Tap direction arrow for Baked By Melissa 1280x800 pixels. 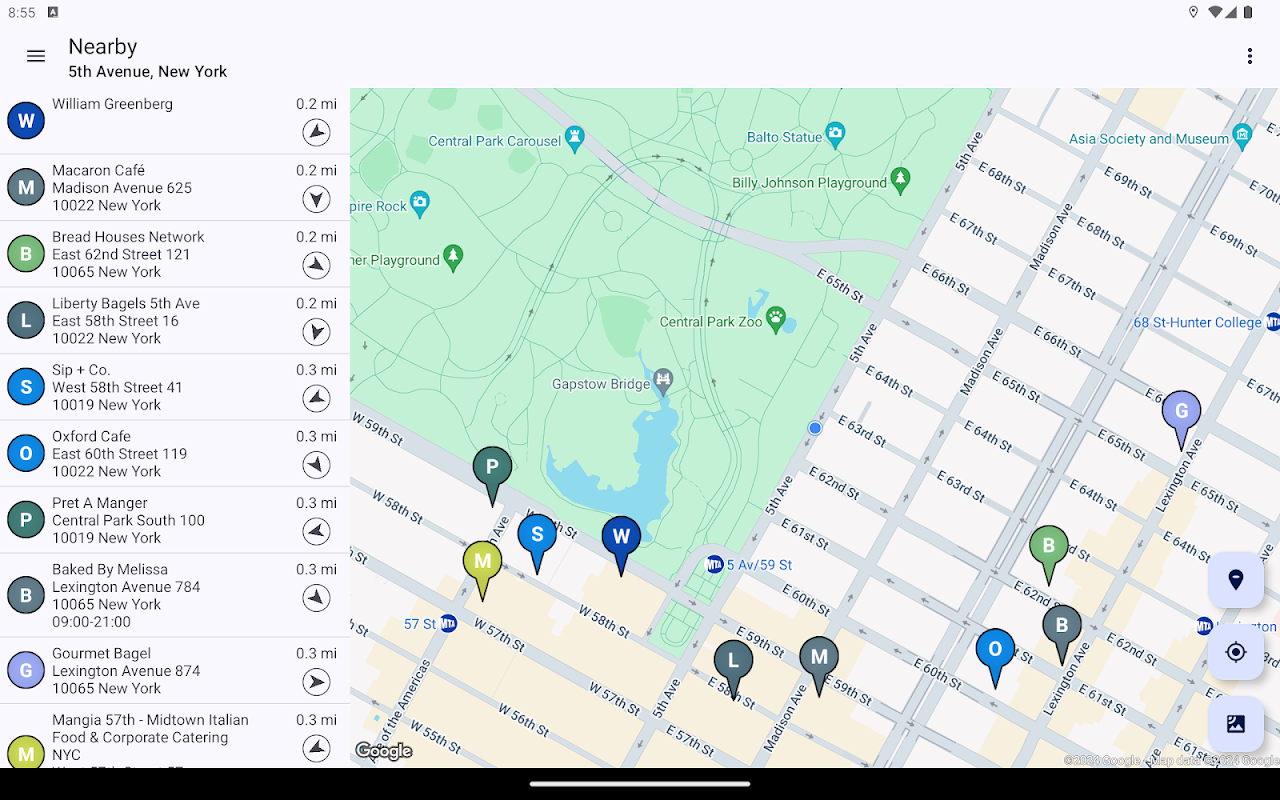[x=316, y=598]
